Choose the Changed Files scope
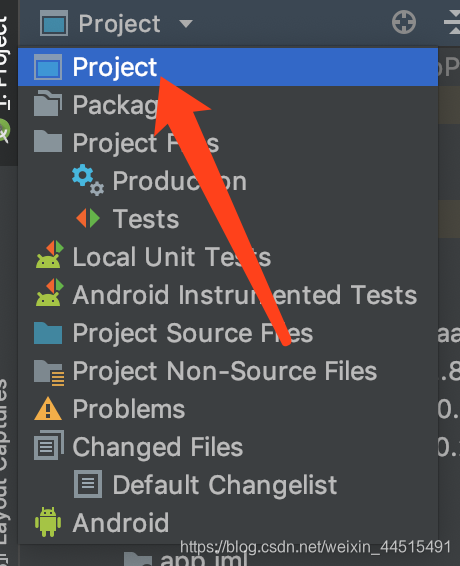The height and width of the screenshot is (566, 460). (228, 447)
